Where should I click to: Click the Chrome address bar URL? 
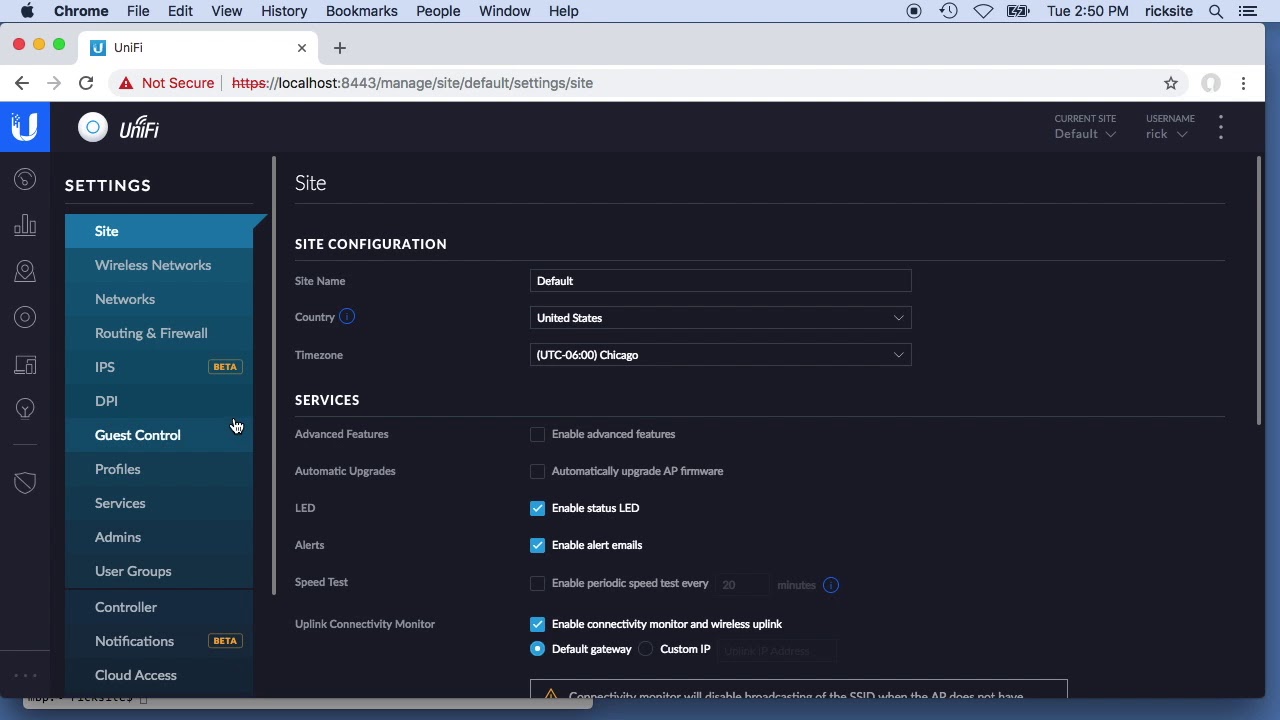412,83
